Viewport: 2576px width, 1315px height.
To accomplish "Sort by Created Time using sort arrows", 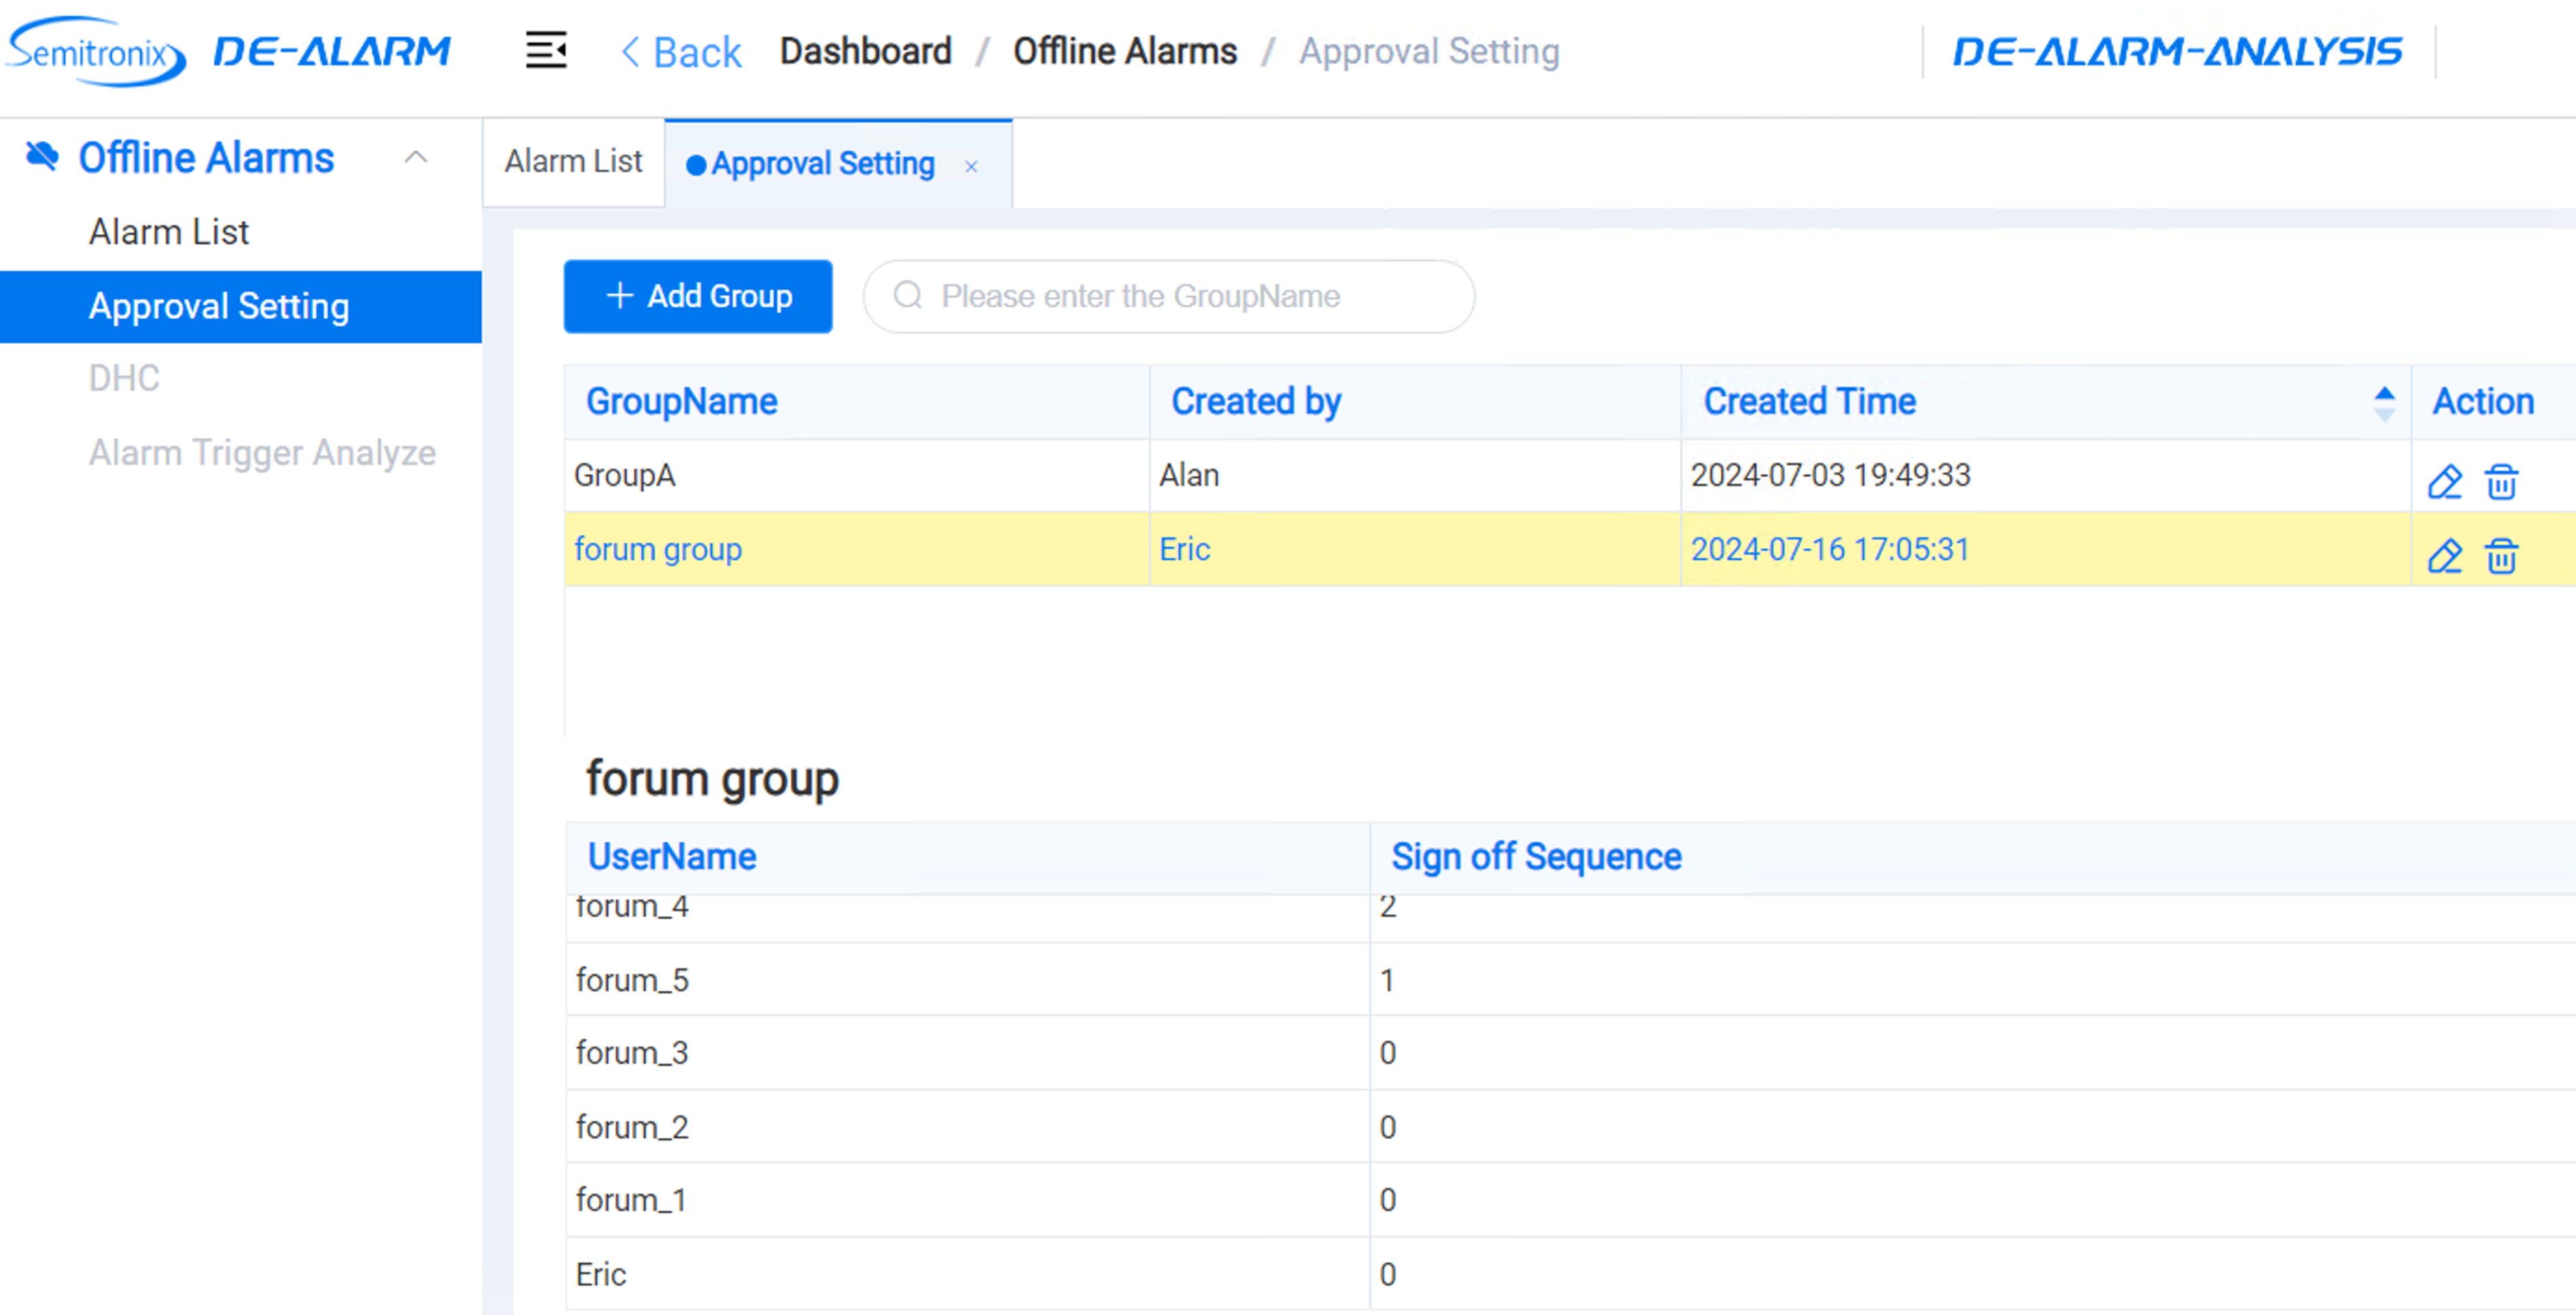I will tap(2383, 402).
